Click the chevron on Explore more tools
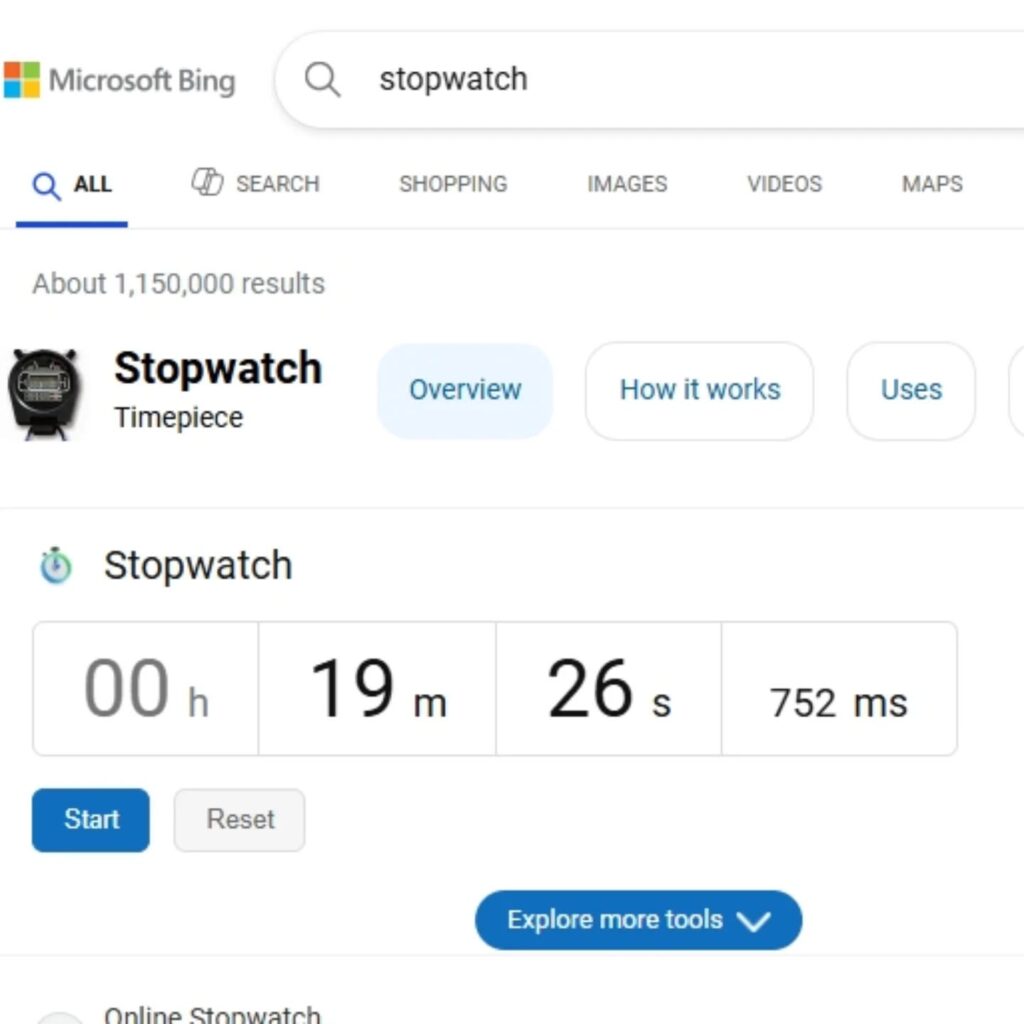 click(753, 921)
